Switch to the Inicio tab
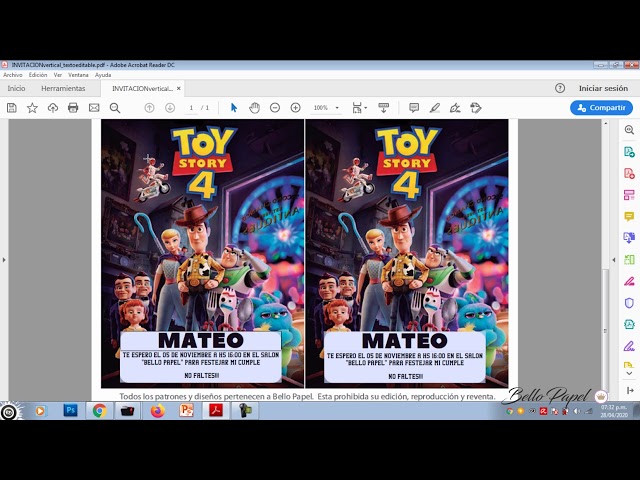Viewport: 640px width, 480px height. (16, 88)
